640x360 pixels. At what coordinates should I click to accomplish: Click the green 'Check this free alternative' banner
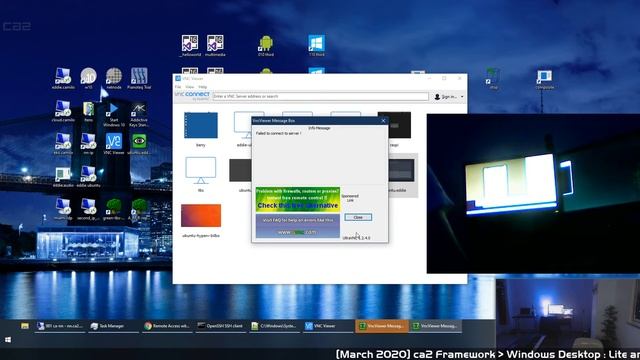pos(298,200)
